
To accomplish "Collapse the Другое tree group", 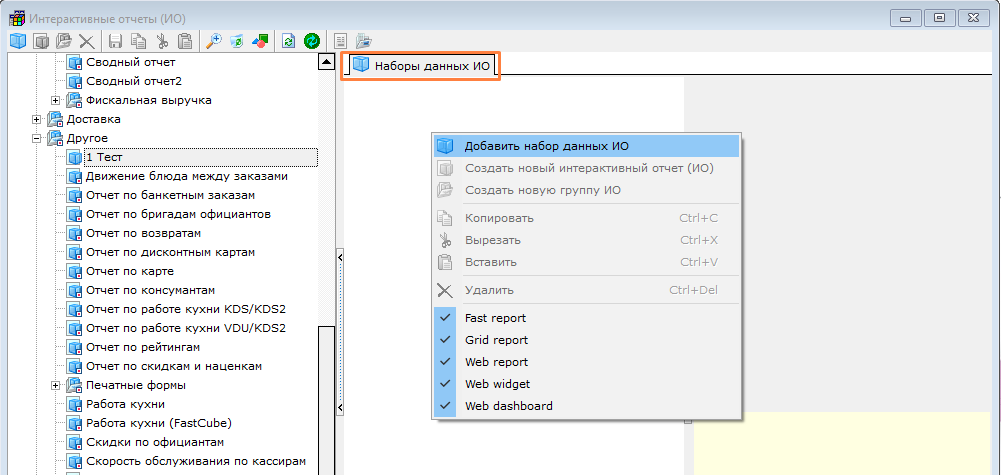I will [37, 138].
